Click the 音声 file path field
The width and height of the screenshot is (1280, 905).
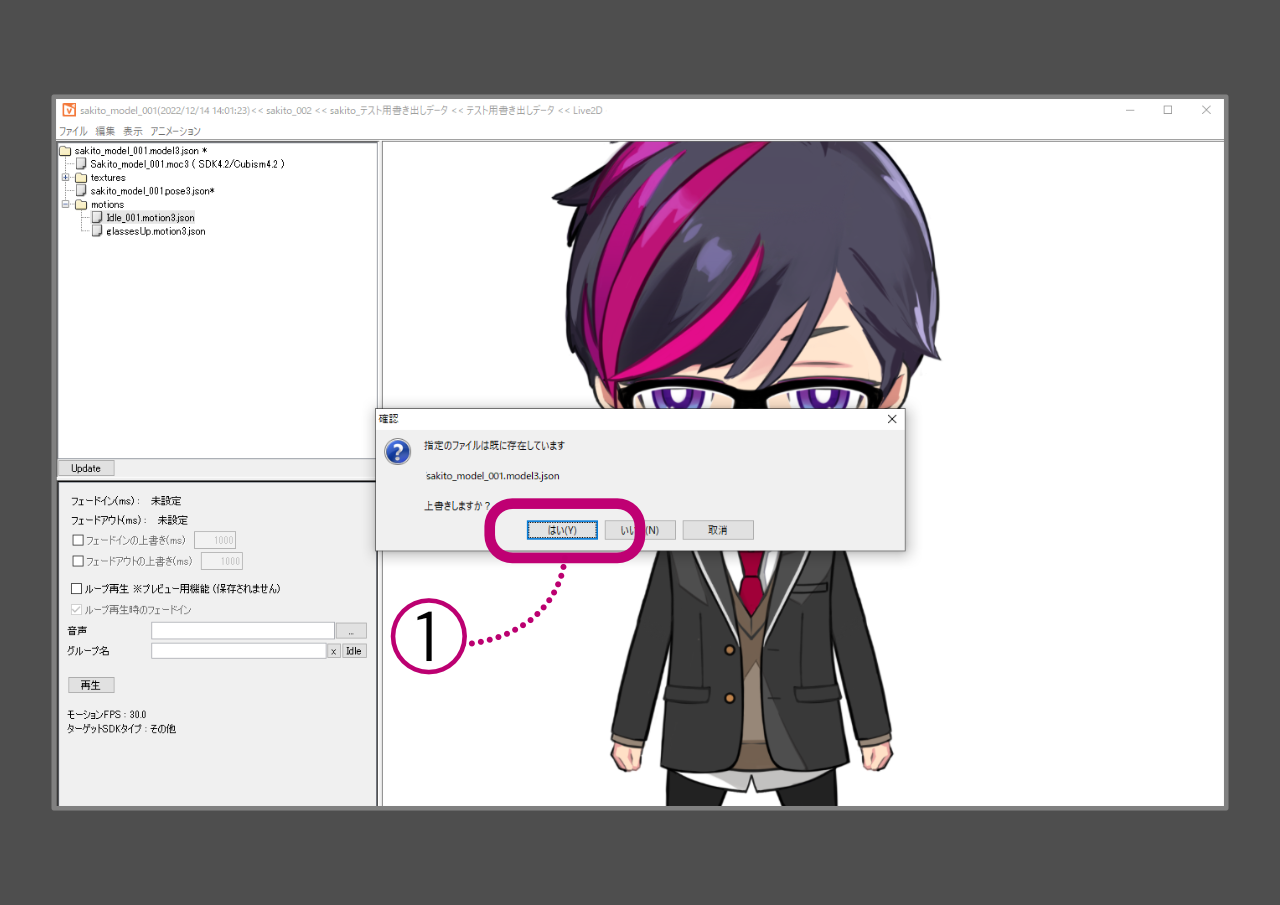(243, 631)
